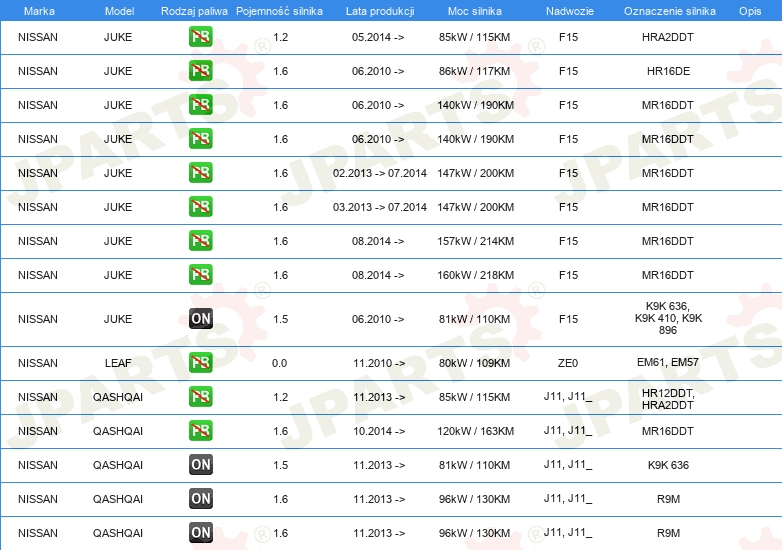Click the ZE0 body code cell
Screen dimensions: 782x550
pos(568,363)
